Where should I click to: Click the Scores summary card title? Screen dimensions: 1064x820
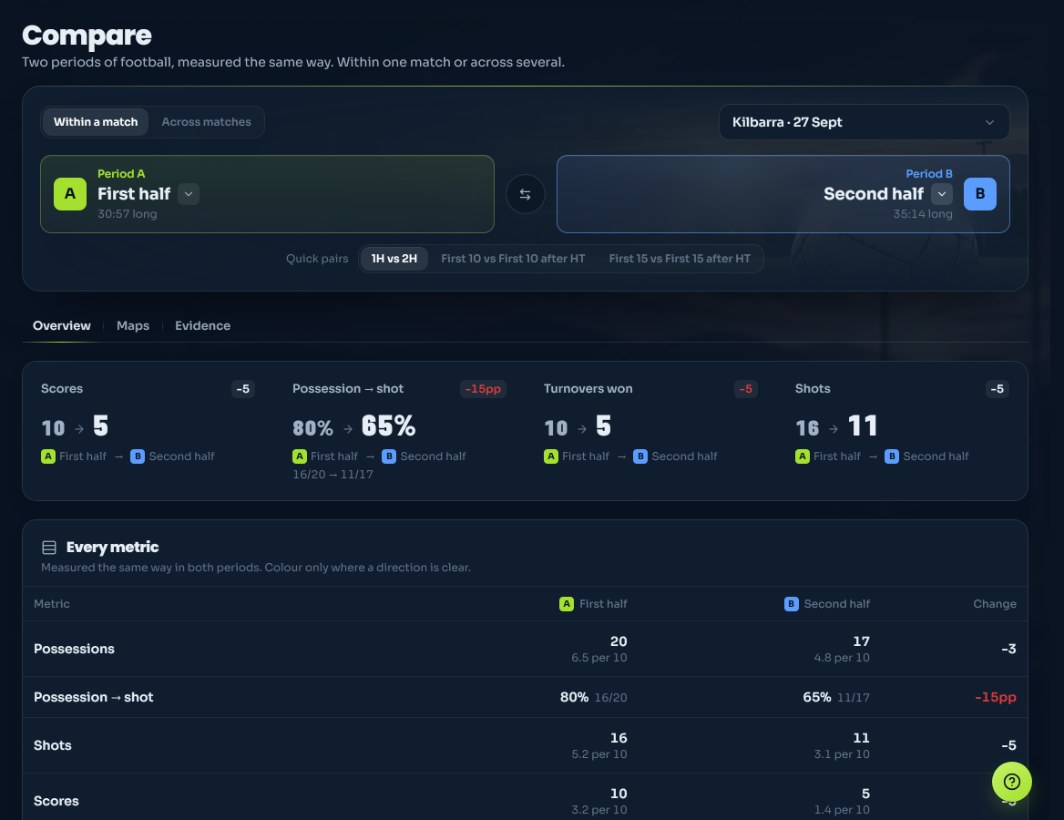tap(62, 388)
